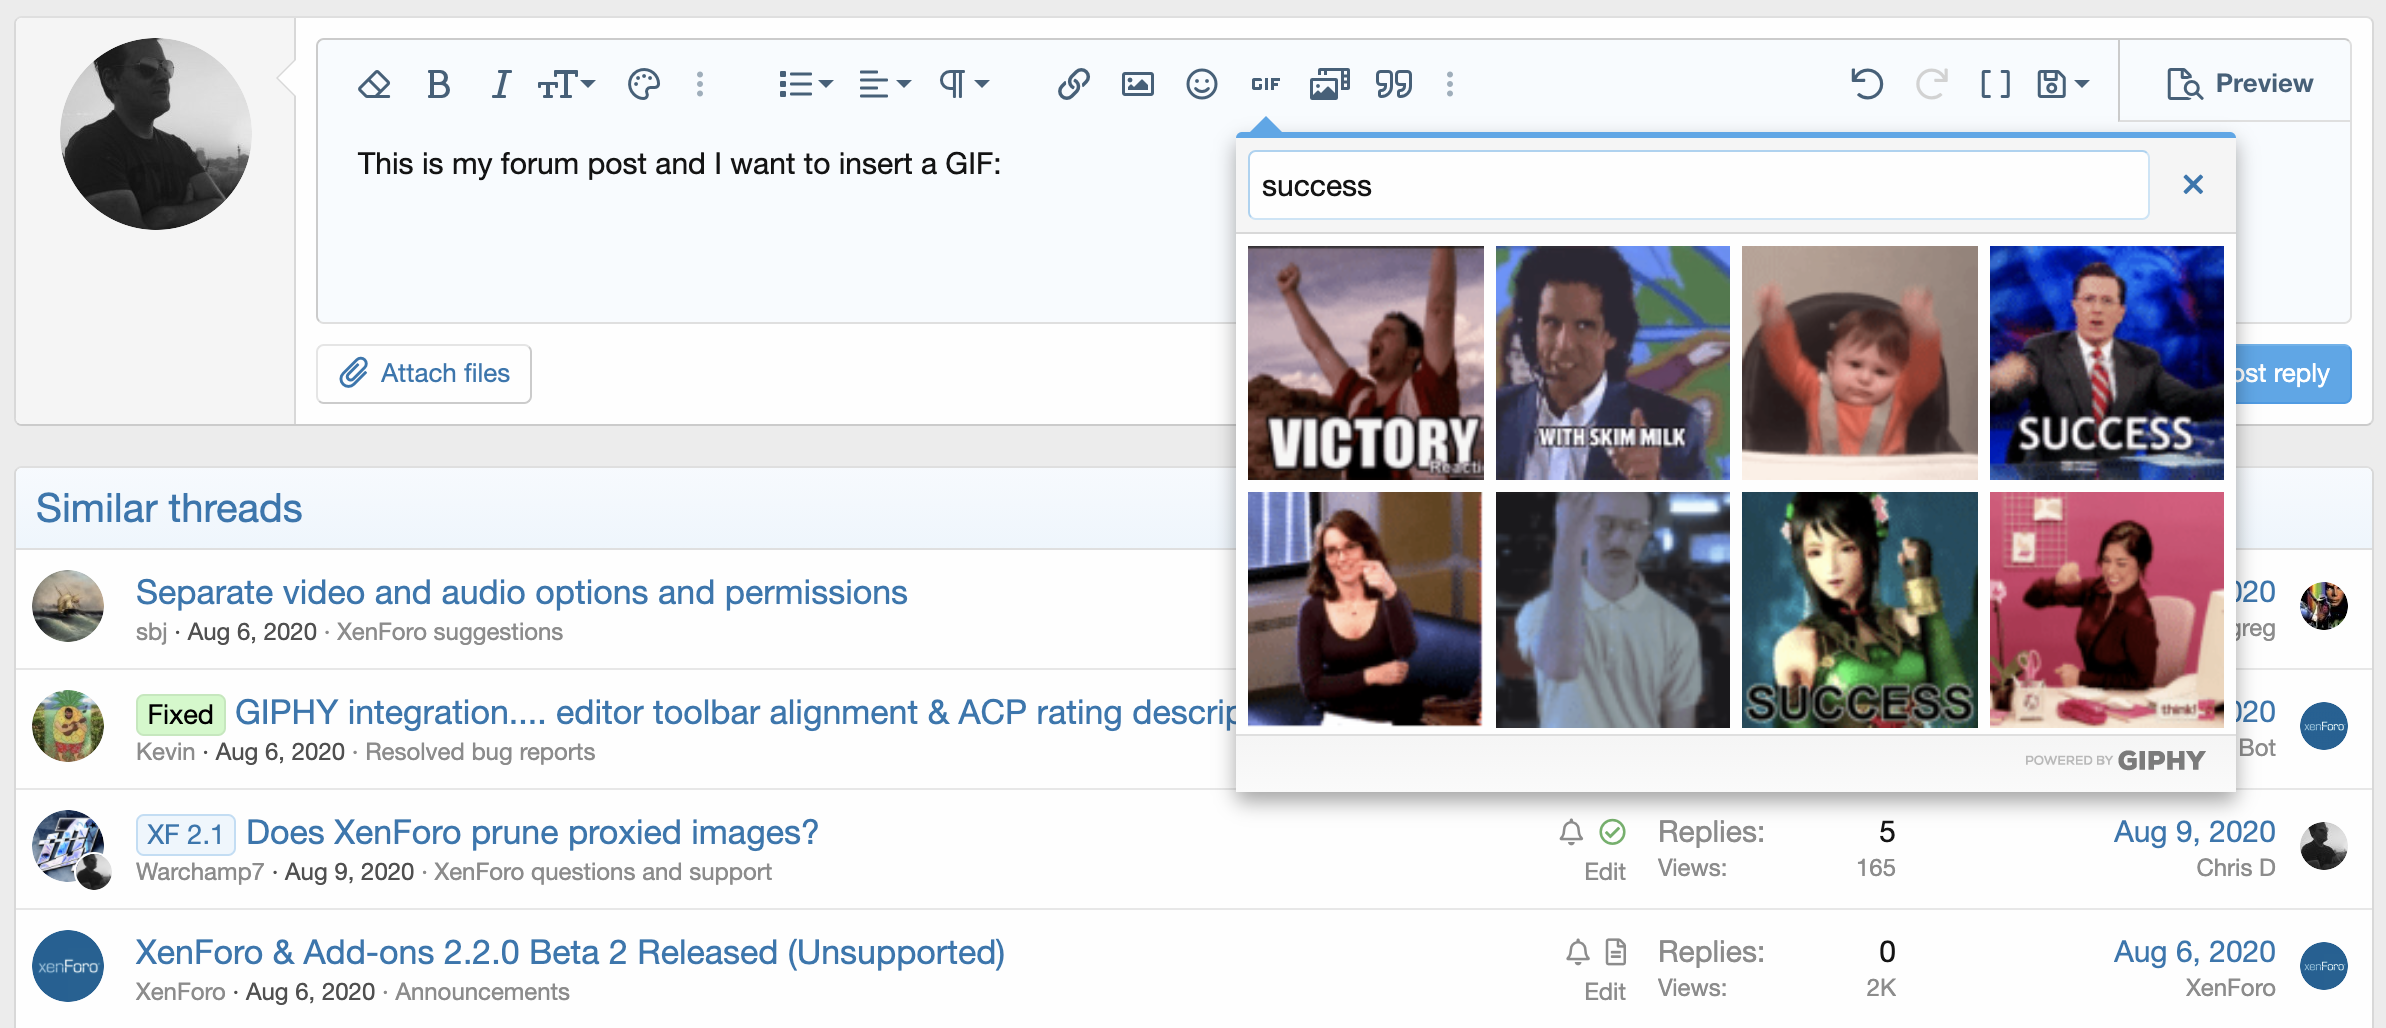Click Aug 6, 2020 last post date by XenForo
This screenshot has height=1028, width=2386.
(2194, 952)
